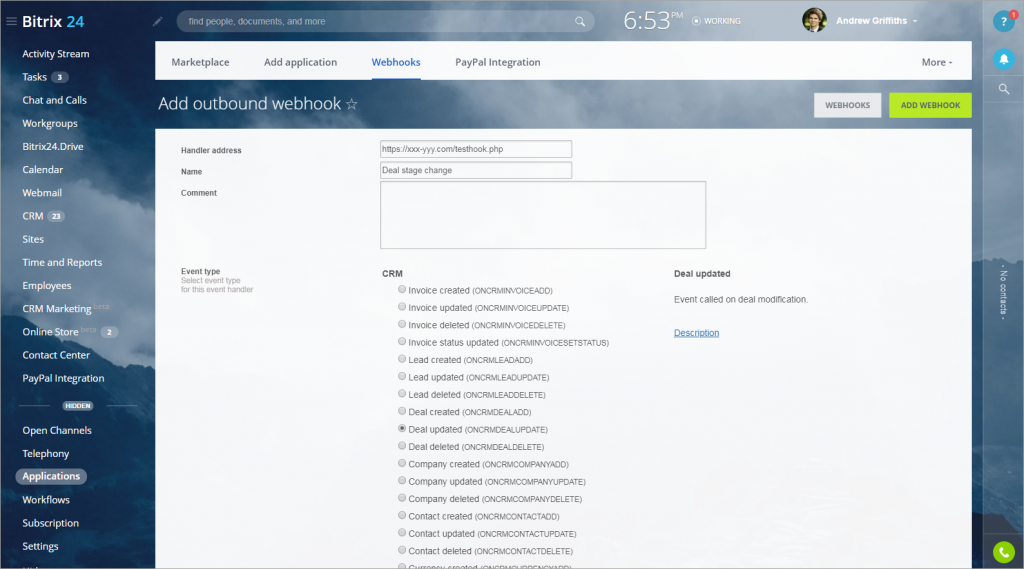Viewport: 1024px width, 569px height.
Task: Click Online Store counter badge 2
Action: [109, 333]
